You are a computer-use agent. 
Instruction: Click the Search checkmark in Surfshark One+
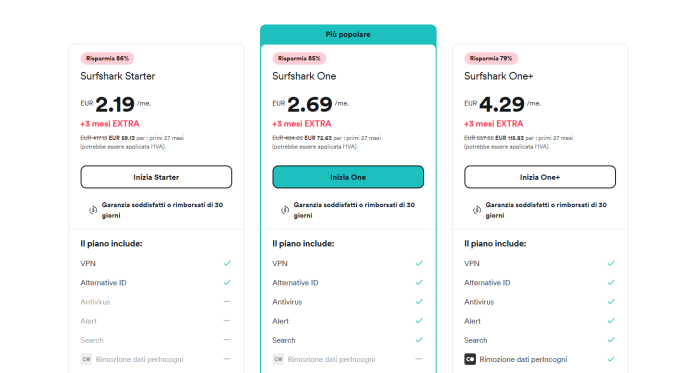click(x=611, y=340)
